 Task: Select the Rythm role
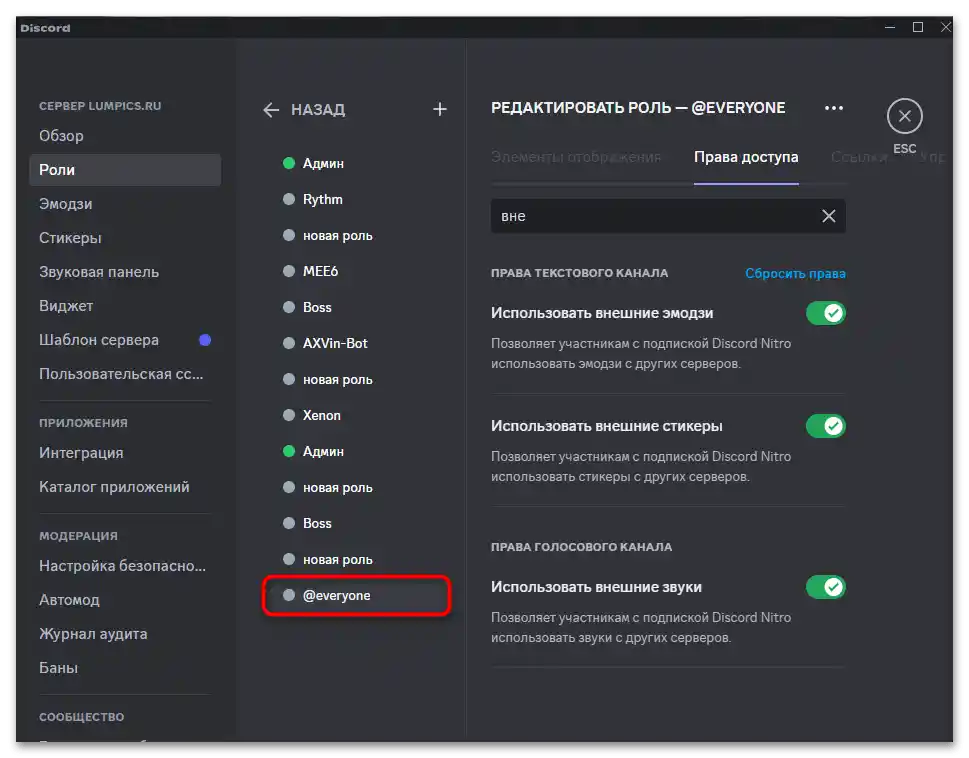click(x=323, y=199)
